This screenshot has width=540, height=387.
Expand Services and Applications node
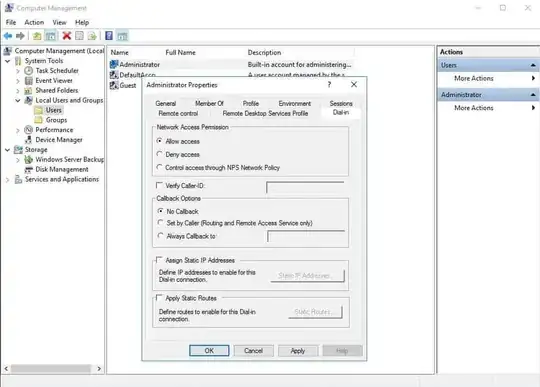pos(7,180)
